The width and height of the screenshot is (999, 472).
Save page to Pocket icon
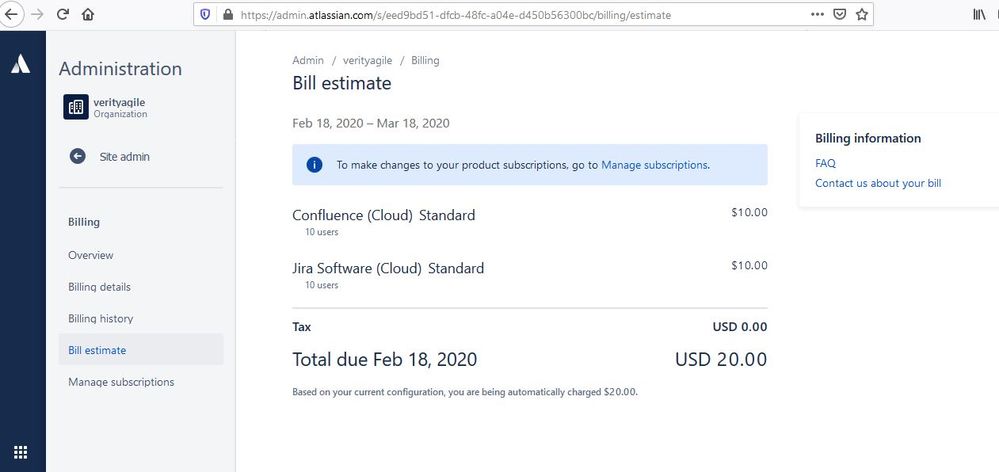point(840,14)
